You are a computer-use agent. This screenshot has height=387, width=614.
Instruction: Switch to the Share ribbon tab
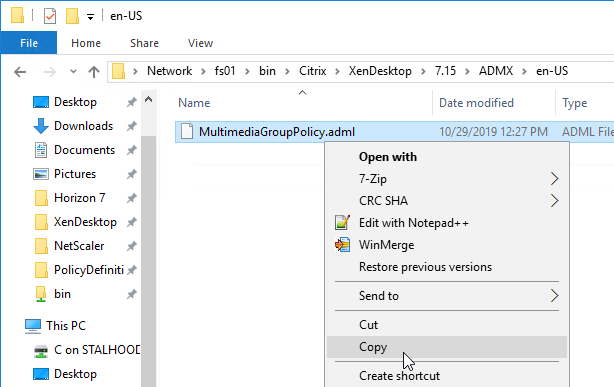144,43
